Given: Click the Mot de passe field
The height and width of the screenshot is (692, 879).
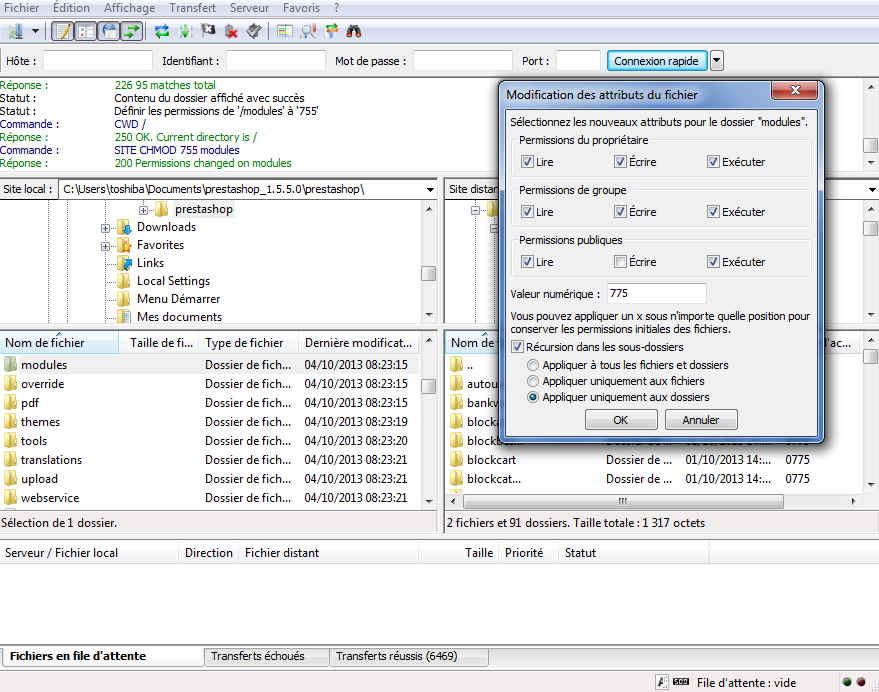Looking at the screenshot, I should pyautogui.click(x=462, y=61).
